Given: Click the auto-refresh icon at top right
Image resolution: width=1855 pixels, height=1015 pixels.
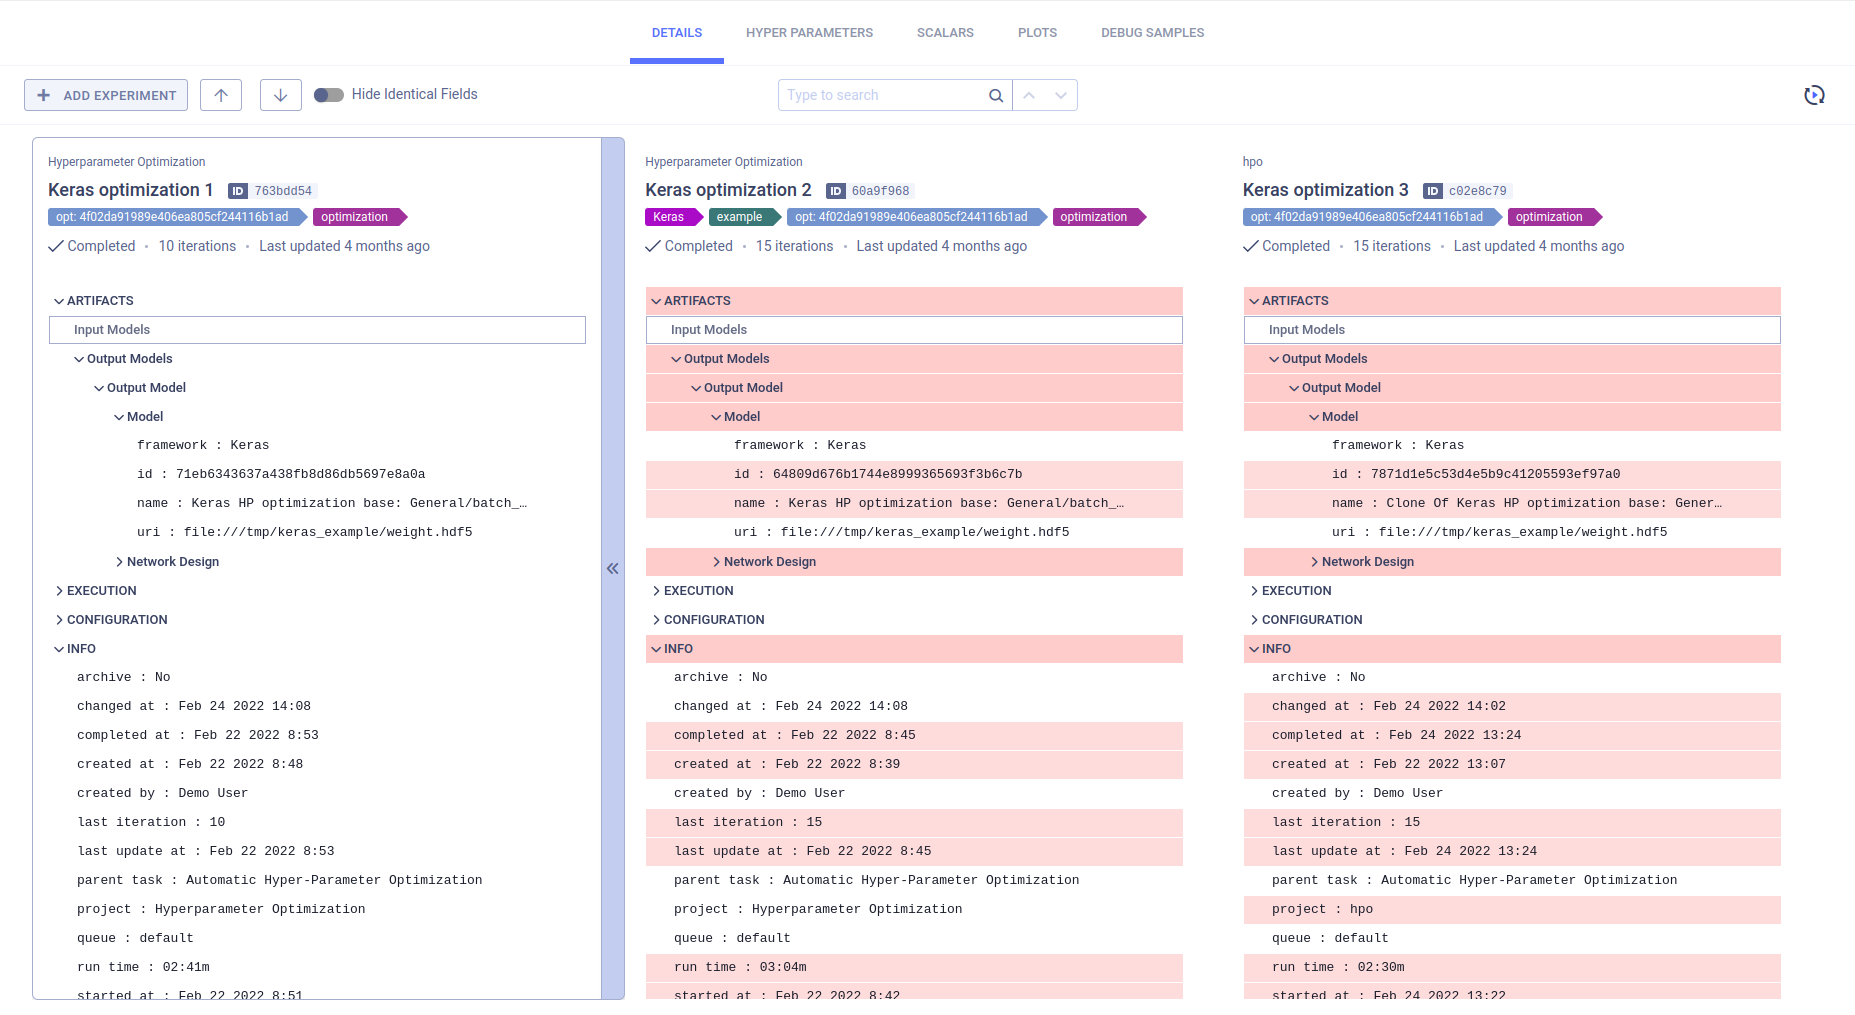Looking at the screenshot, I should [1814, 95].
